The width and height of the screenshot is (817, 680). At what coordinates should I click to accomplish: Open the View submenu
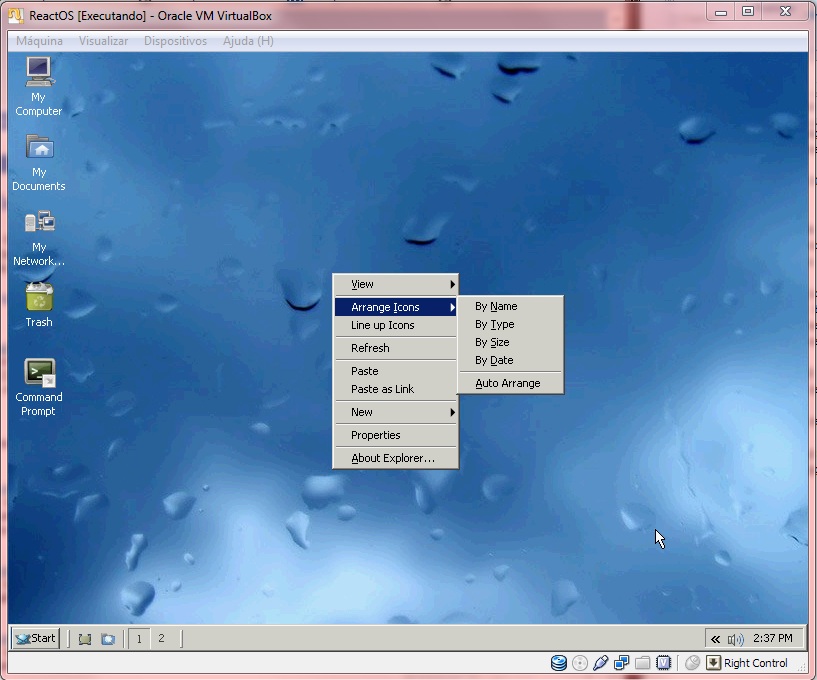tap(396, 285)
